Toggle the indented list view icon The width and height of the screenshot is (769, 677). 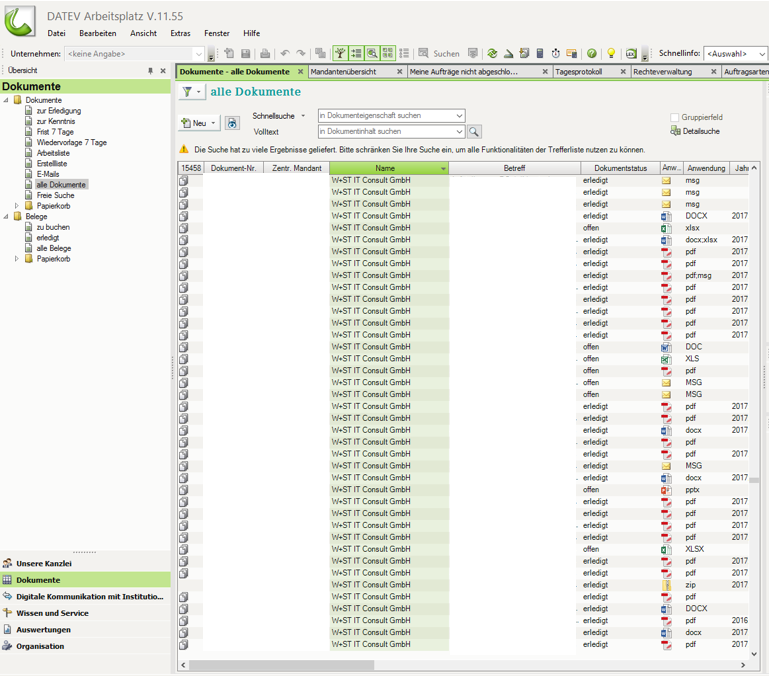[x=357, y=53]
